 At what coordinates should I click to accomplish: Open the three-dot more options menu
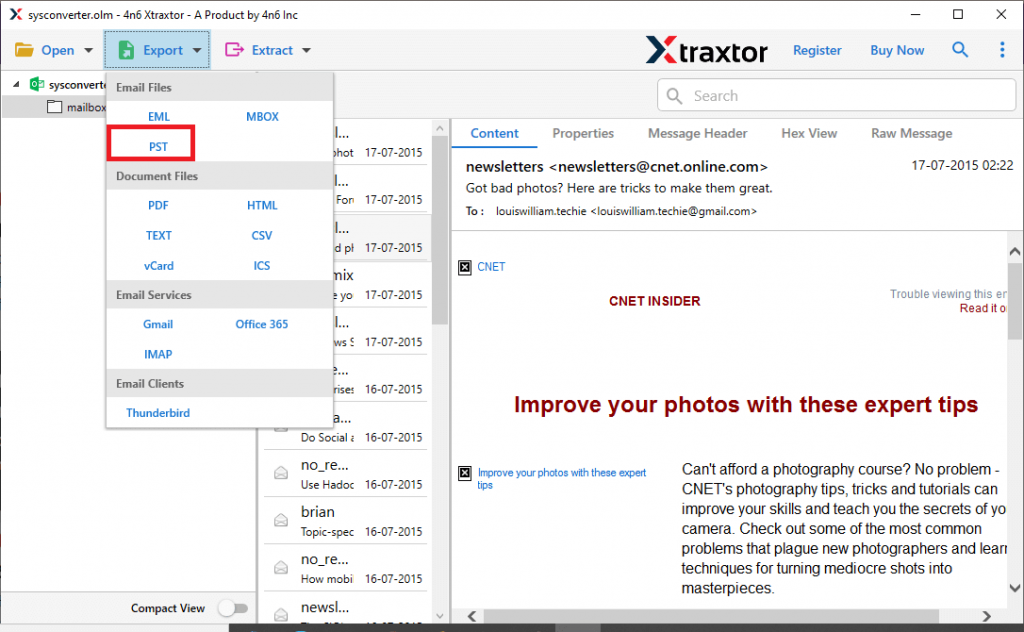[x=1002, y=50]
